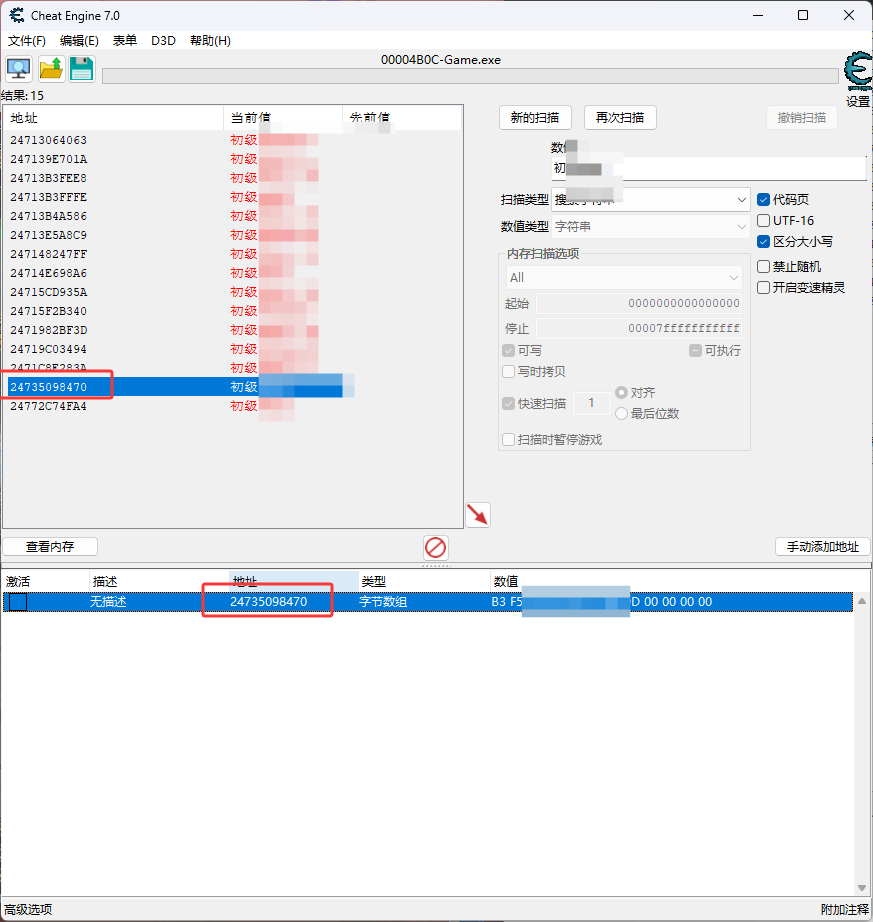873x922 pixels.
Task: Toggle the 可执行 checkbox
Action: coord(695,350)
